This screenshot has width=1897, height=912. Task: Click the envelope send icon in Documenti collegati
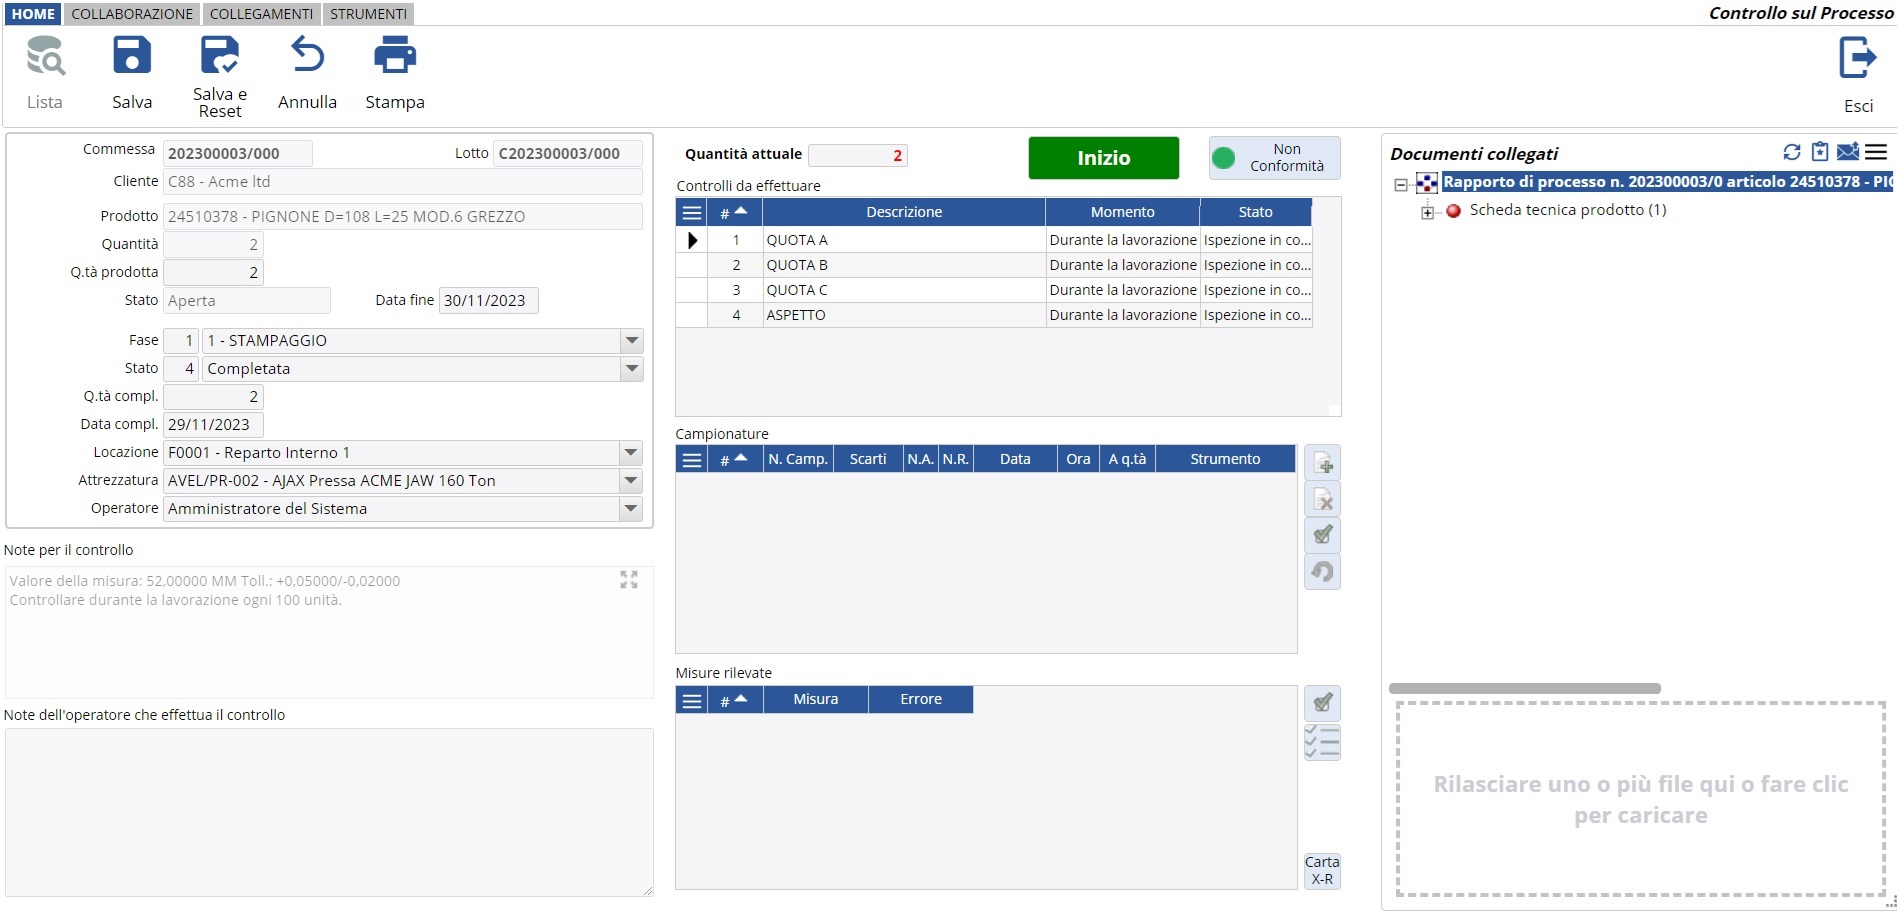coord(1847,152)
